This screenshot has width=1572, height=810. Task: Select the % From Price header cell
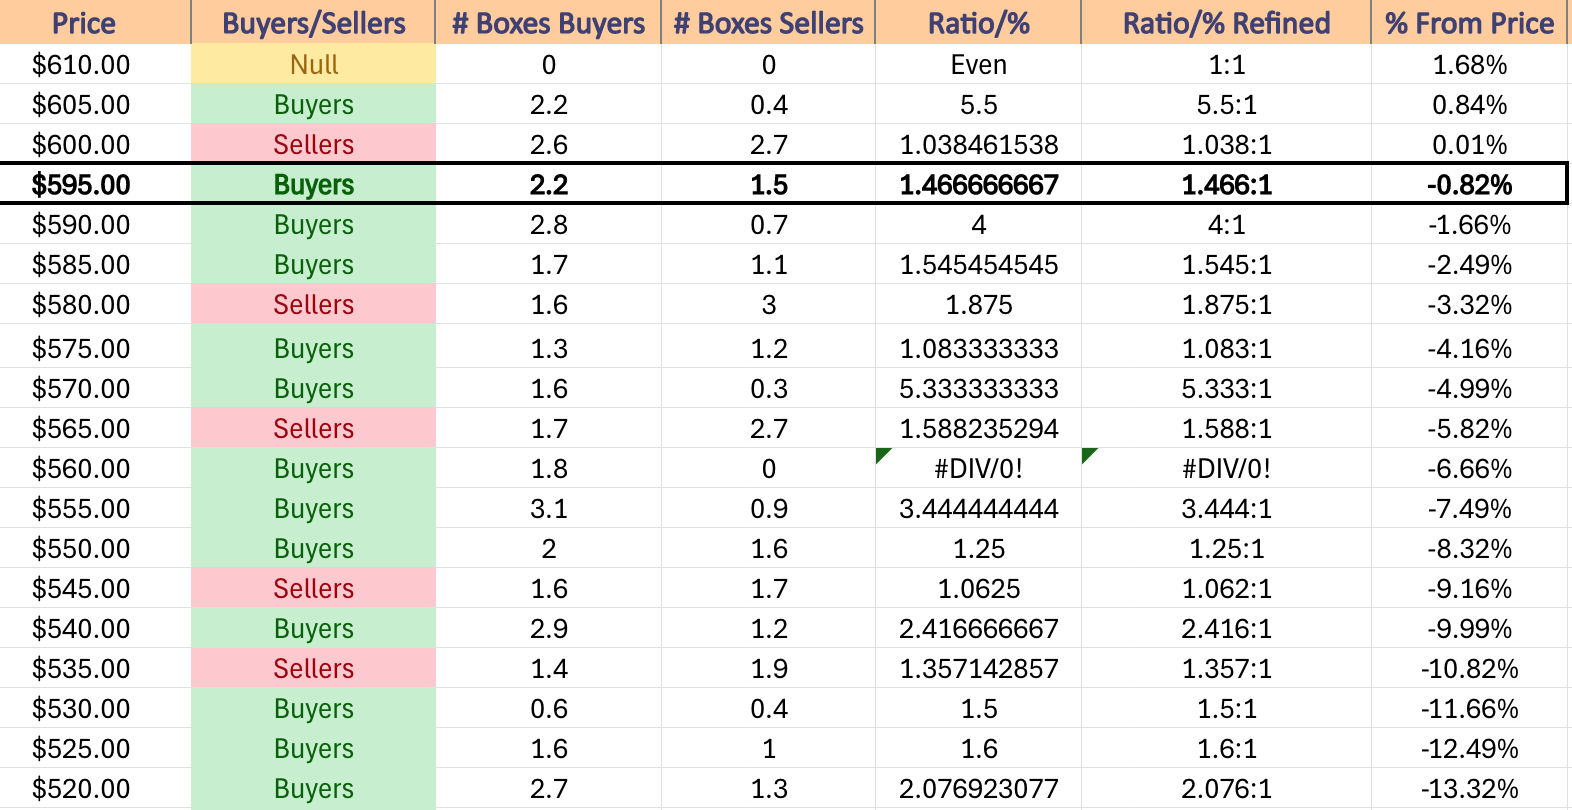[x=1469, y=22]
